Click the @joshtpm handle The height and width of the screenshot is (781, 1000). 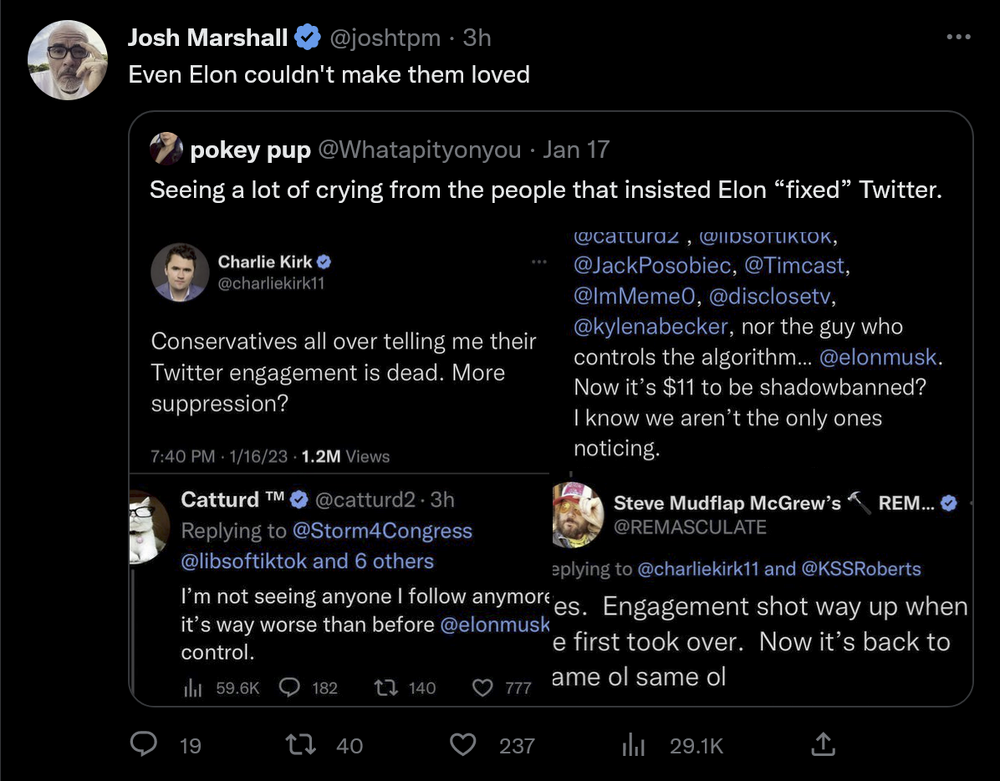[384, 38]
